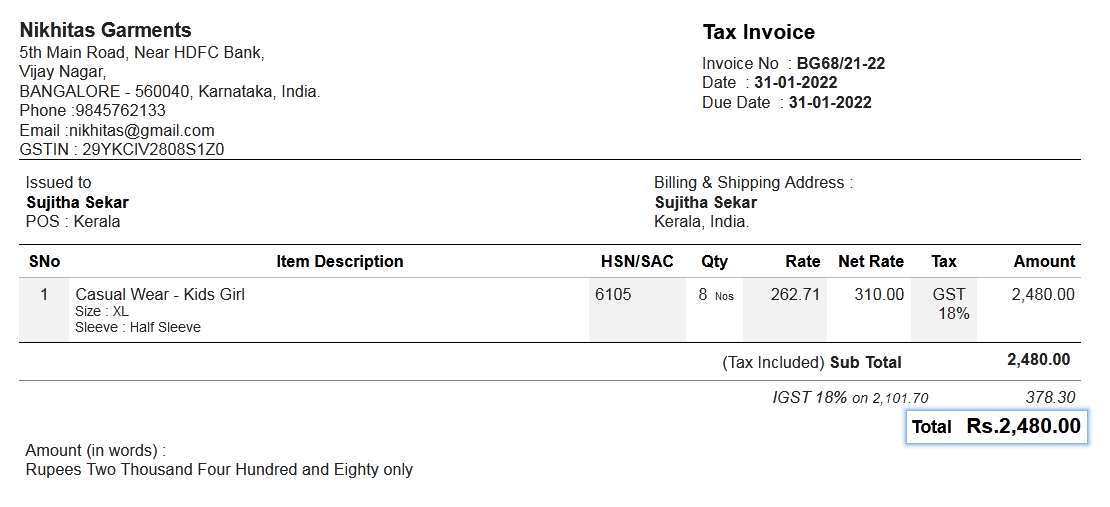Select the Tax Invoice heading
The width and height of the screenshot is (1110, 507).
[x=758, y=33]
